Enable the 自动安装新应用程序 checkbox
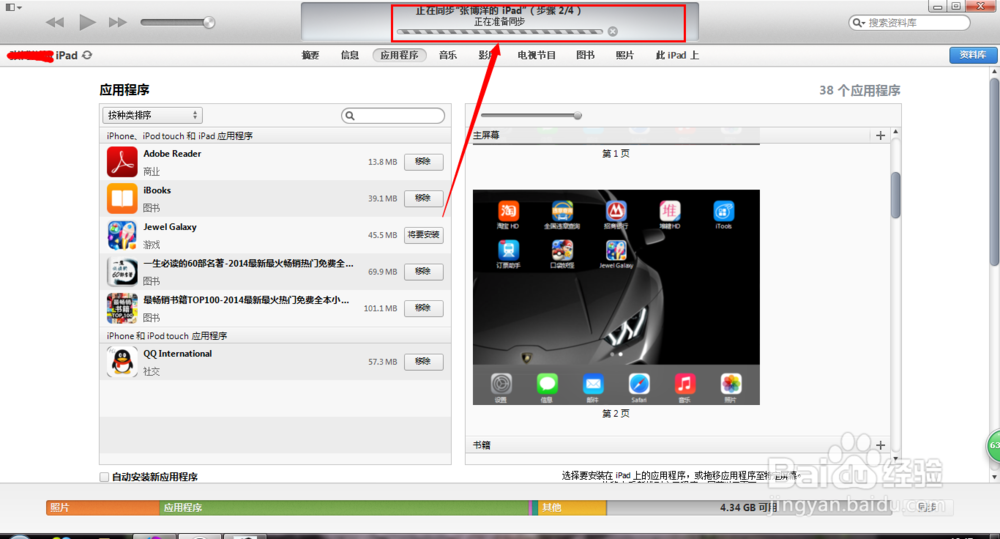1000x539 pixels. pyautogui.click(x=104, y=477)
